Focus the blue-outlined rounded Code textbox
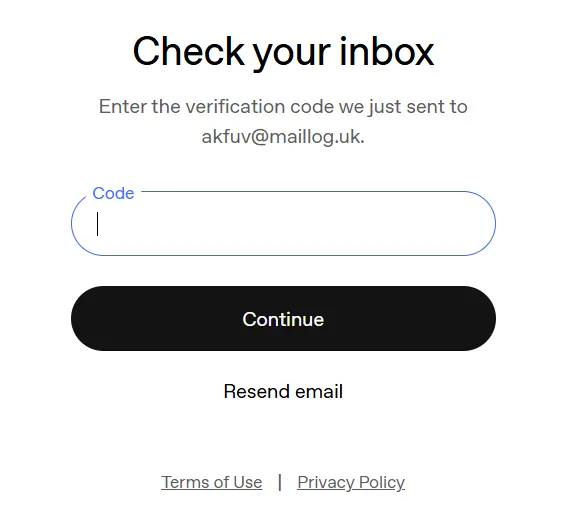This screenshot has width=572, height=523. click(x=283, y=223)
